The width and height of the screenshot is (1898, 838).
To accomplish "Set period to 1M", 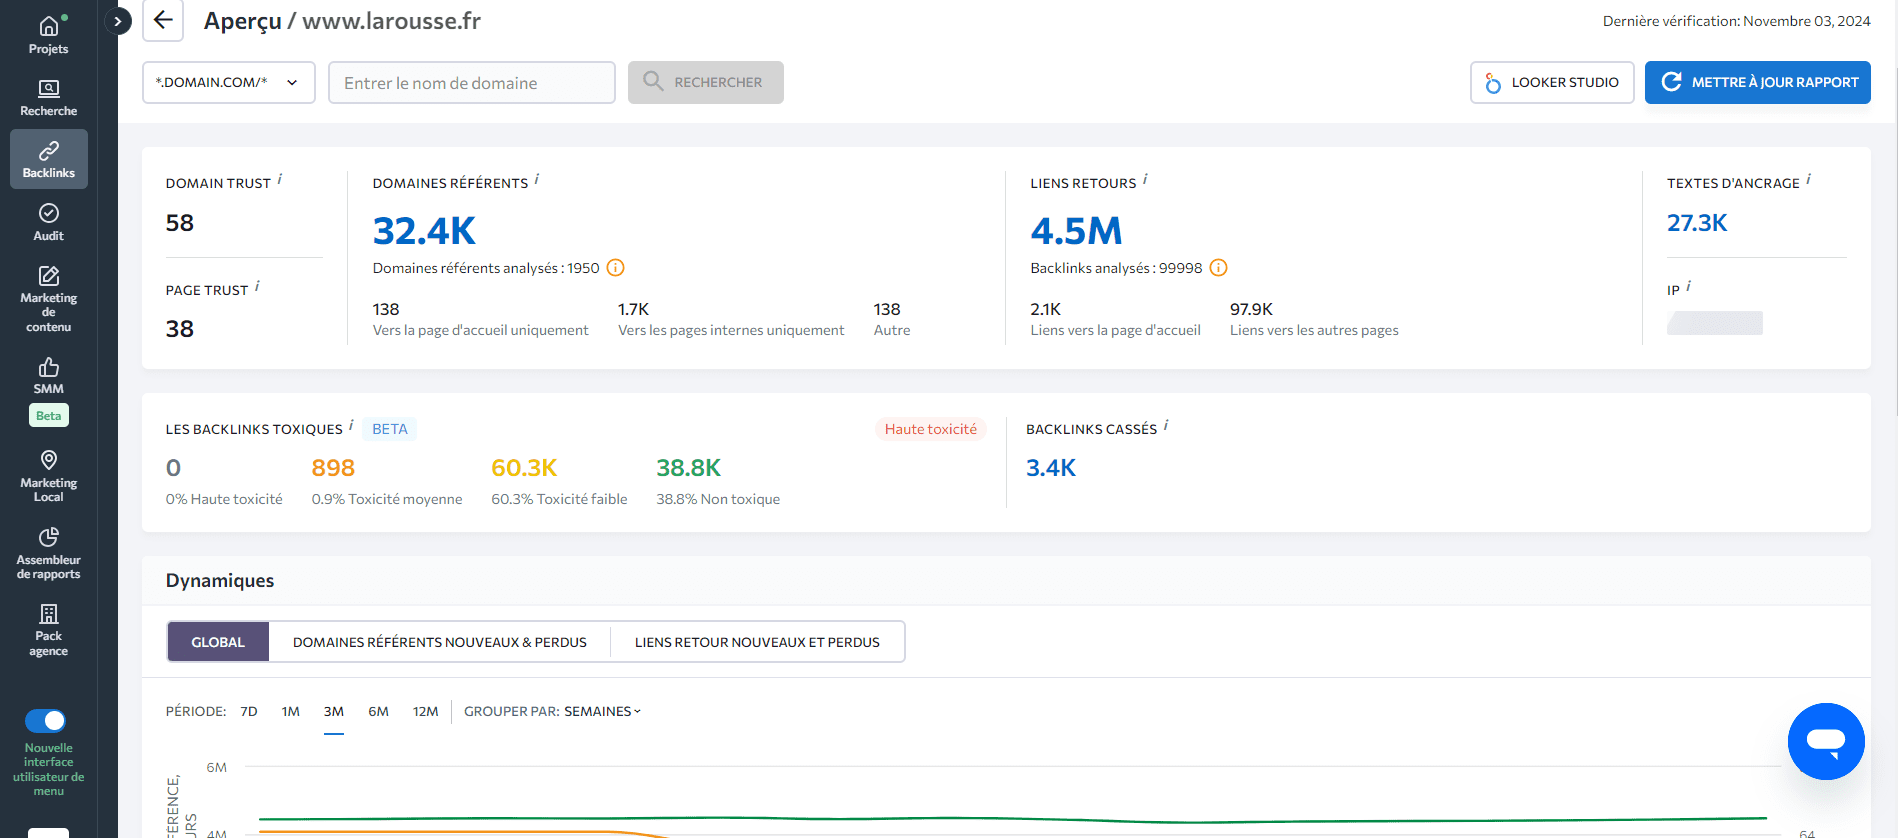I will (291, 711).
